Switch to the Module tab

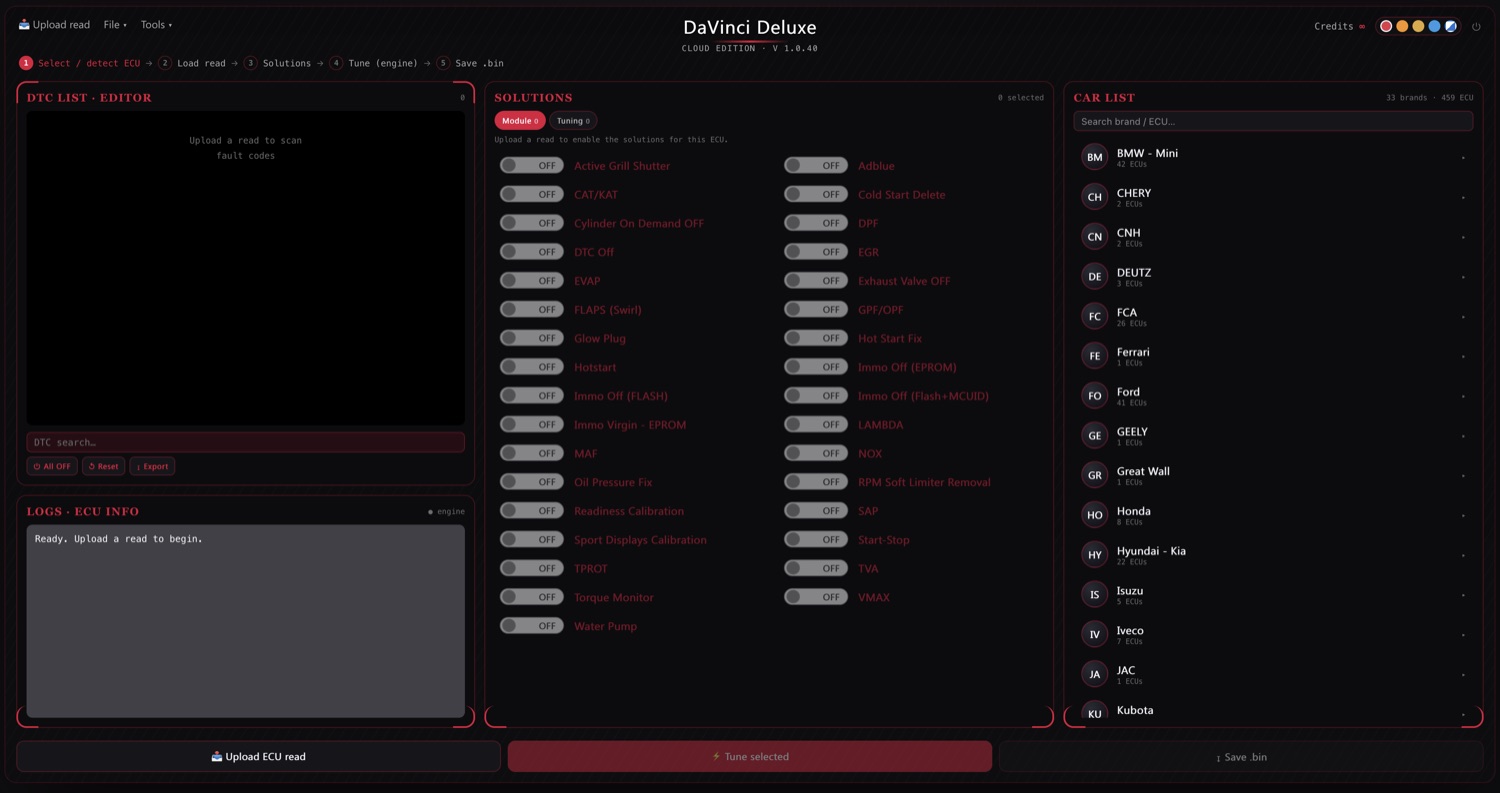coord(520,121)
